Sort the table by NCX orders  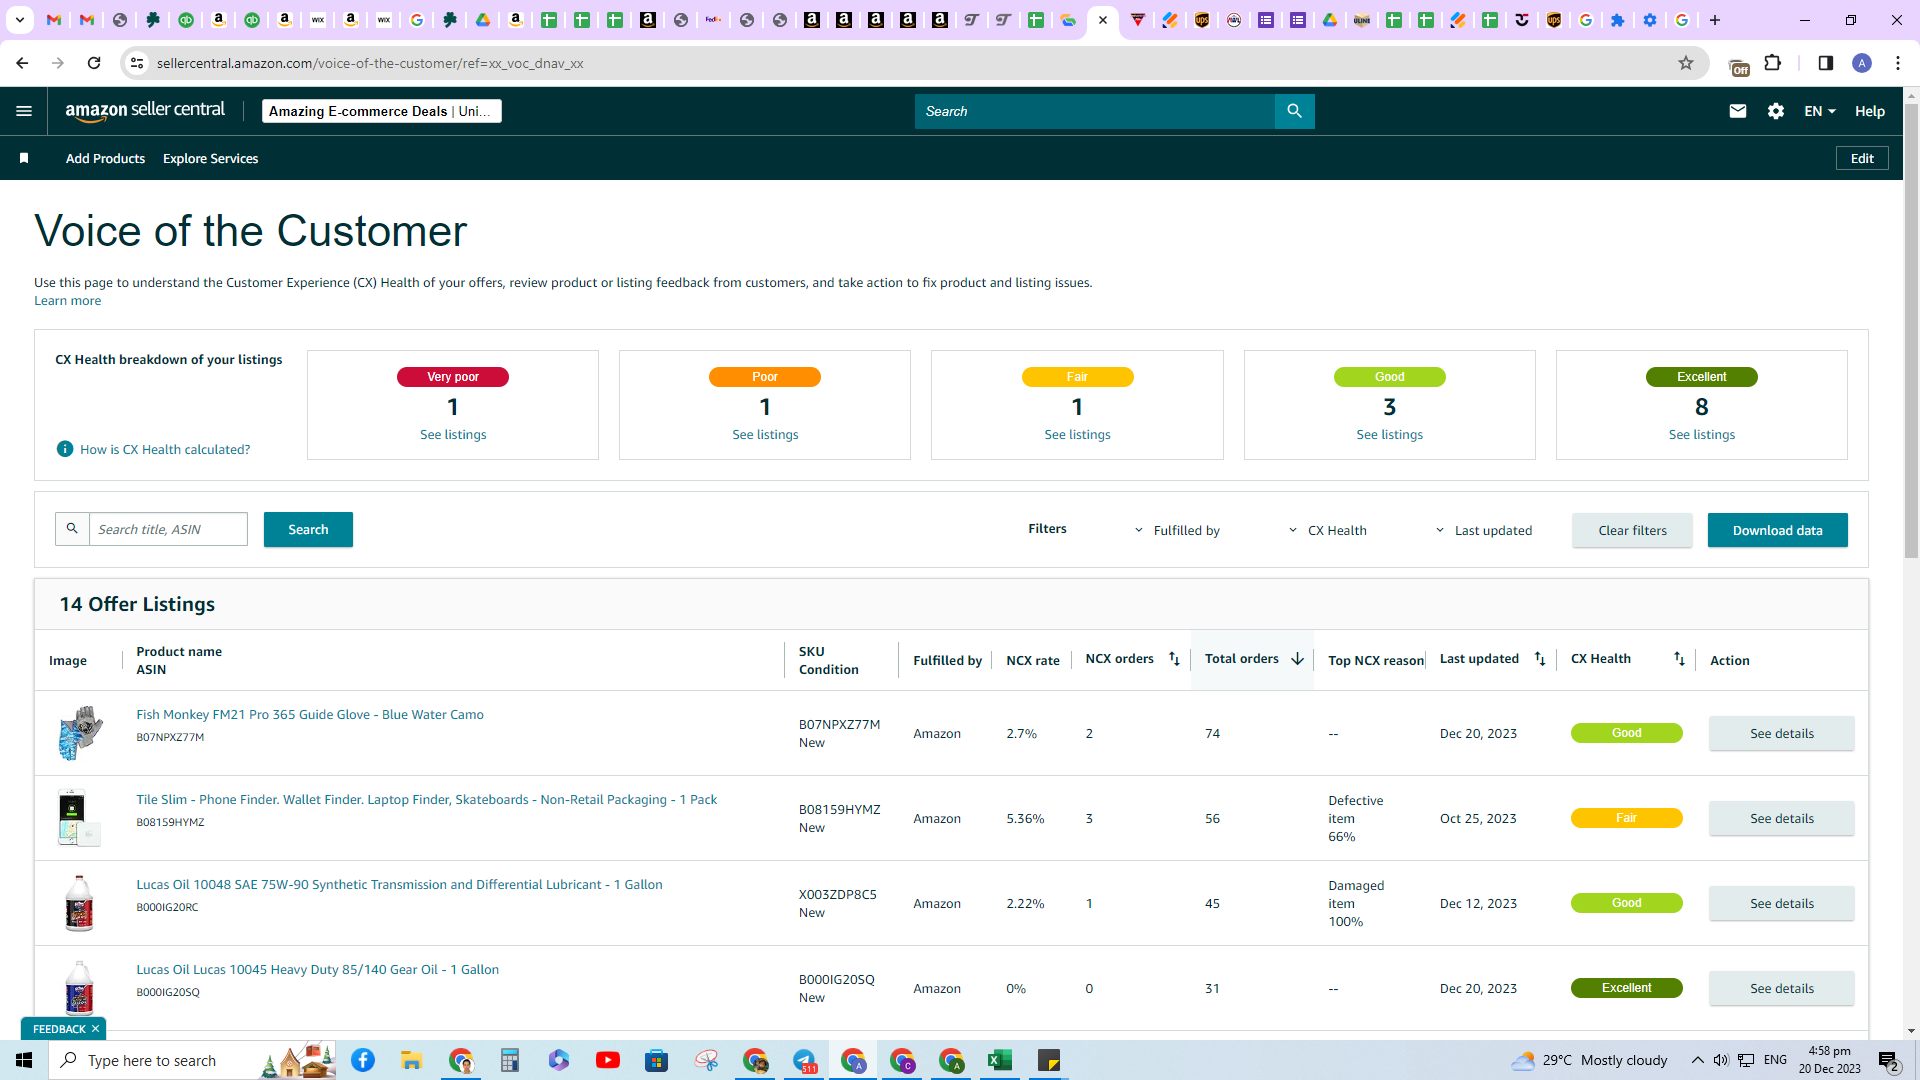(x=1174, y=659)
